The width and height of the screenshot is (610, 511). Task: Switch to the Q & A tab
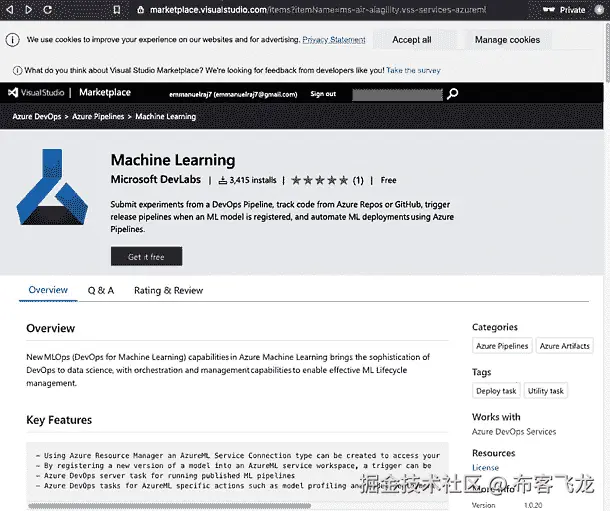click(x=101, y=290)
